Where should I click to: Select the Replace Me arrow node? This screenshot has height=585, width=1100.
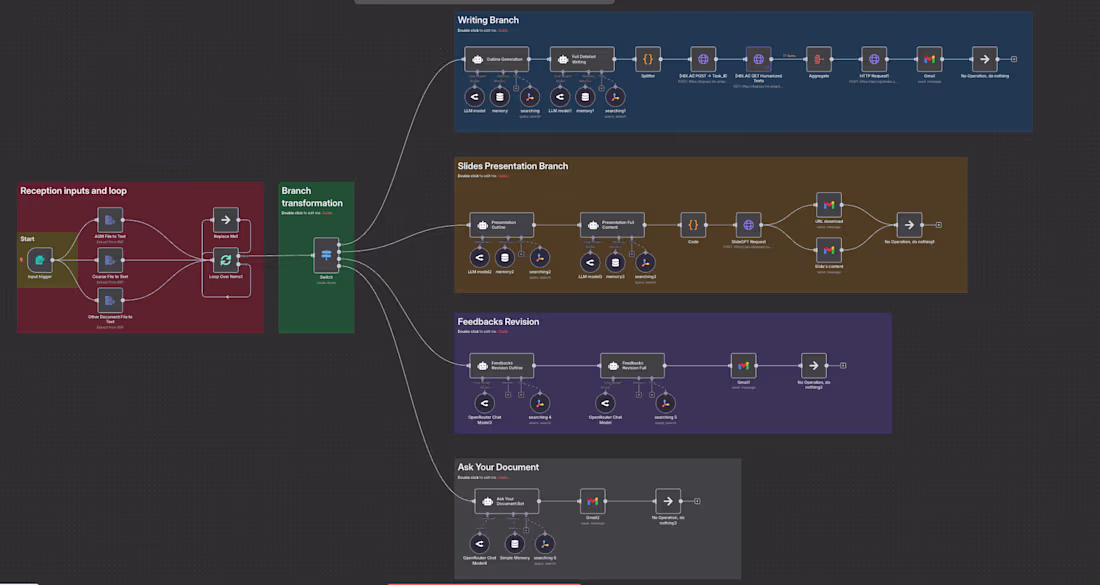point(225,220)
